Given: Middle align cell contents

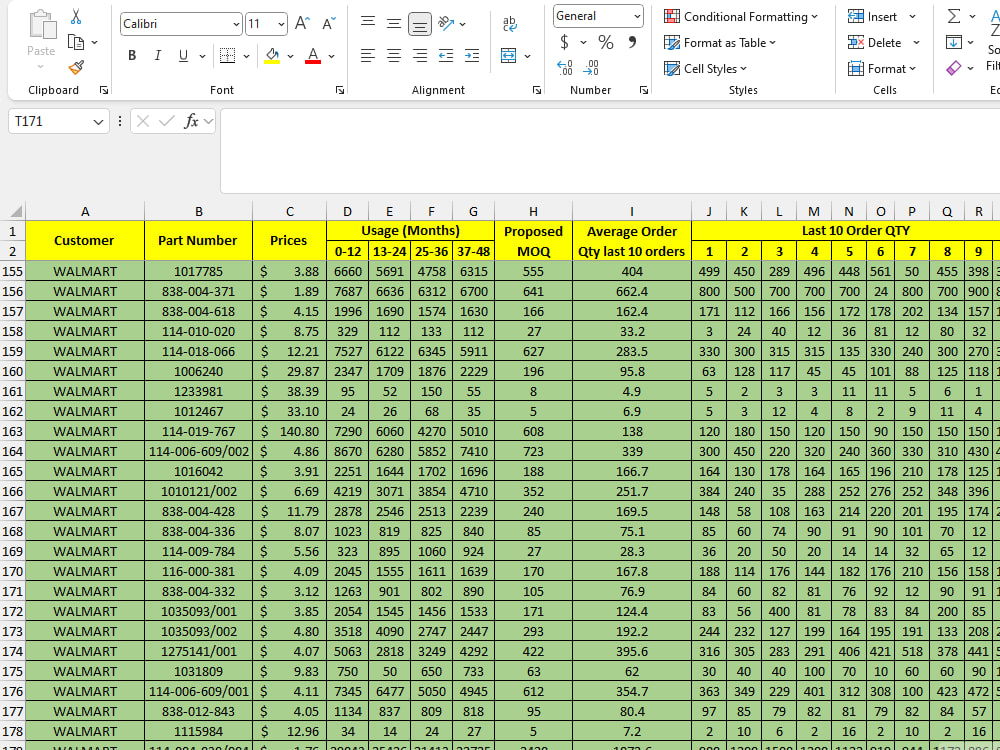Looking at the screenshot, I should (x=394, y=24).
